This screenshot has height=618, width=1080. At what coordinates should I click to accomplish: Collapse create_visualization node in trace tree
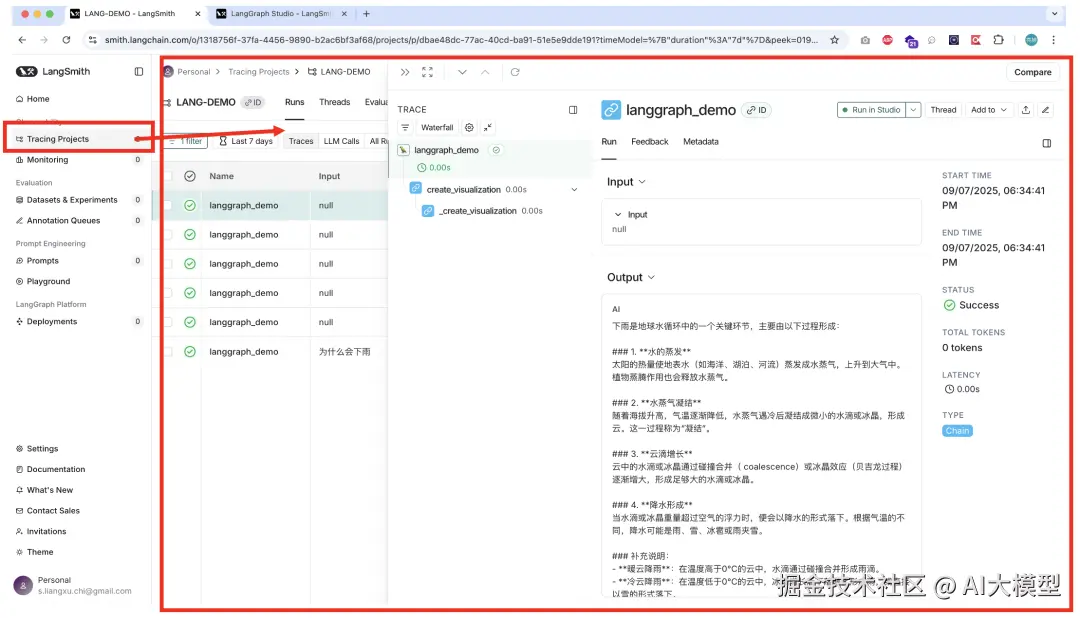tap(574, 189)
